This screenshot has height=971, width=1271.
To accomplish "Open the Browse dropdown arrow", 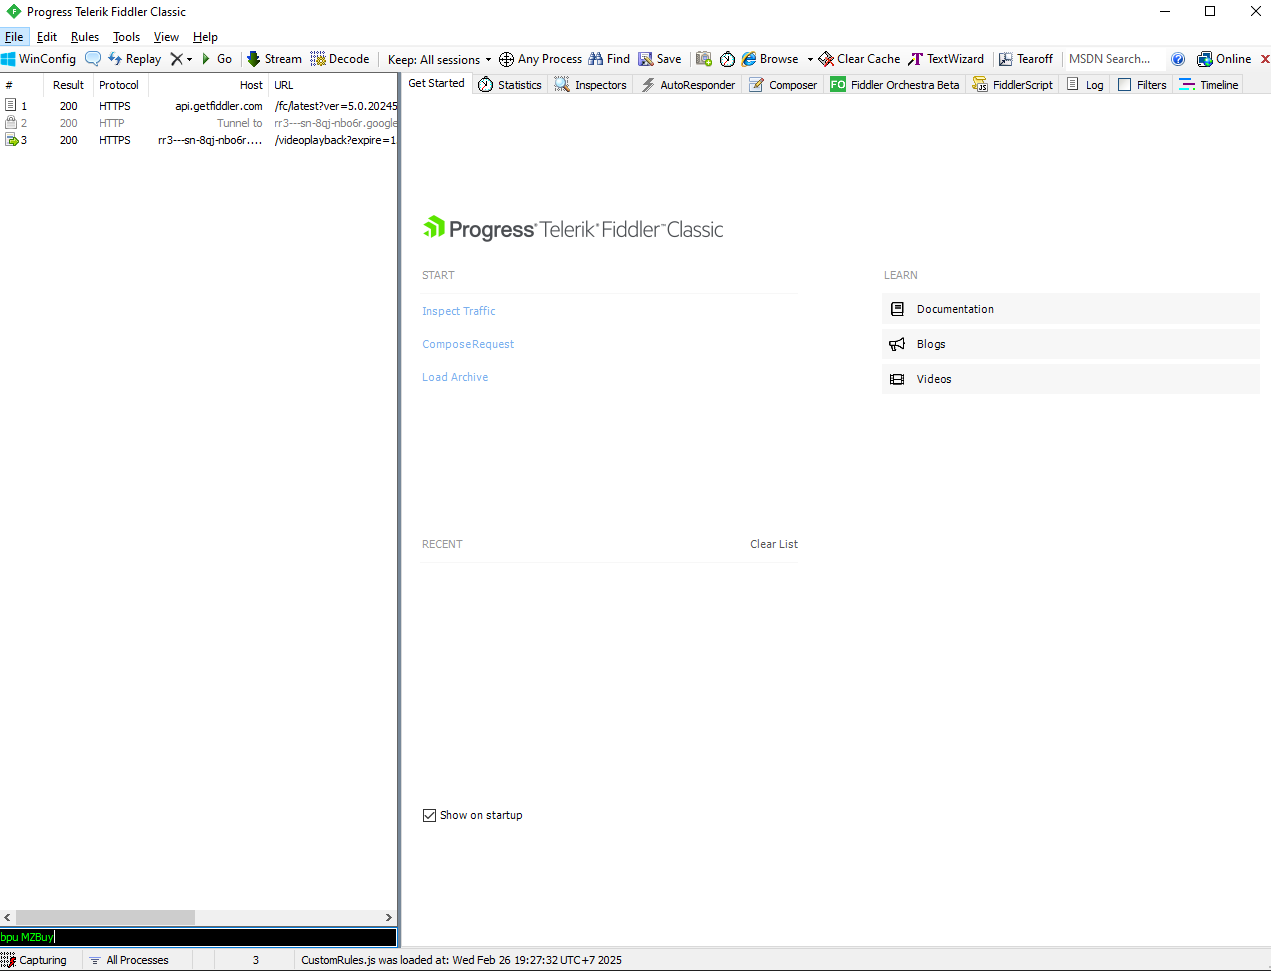I will [x=810, y=59].
